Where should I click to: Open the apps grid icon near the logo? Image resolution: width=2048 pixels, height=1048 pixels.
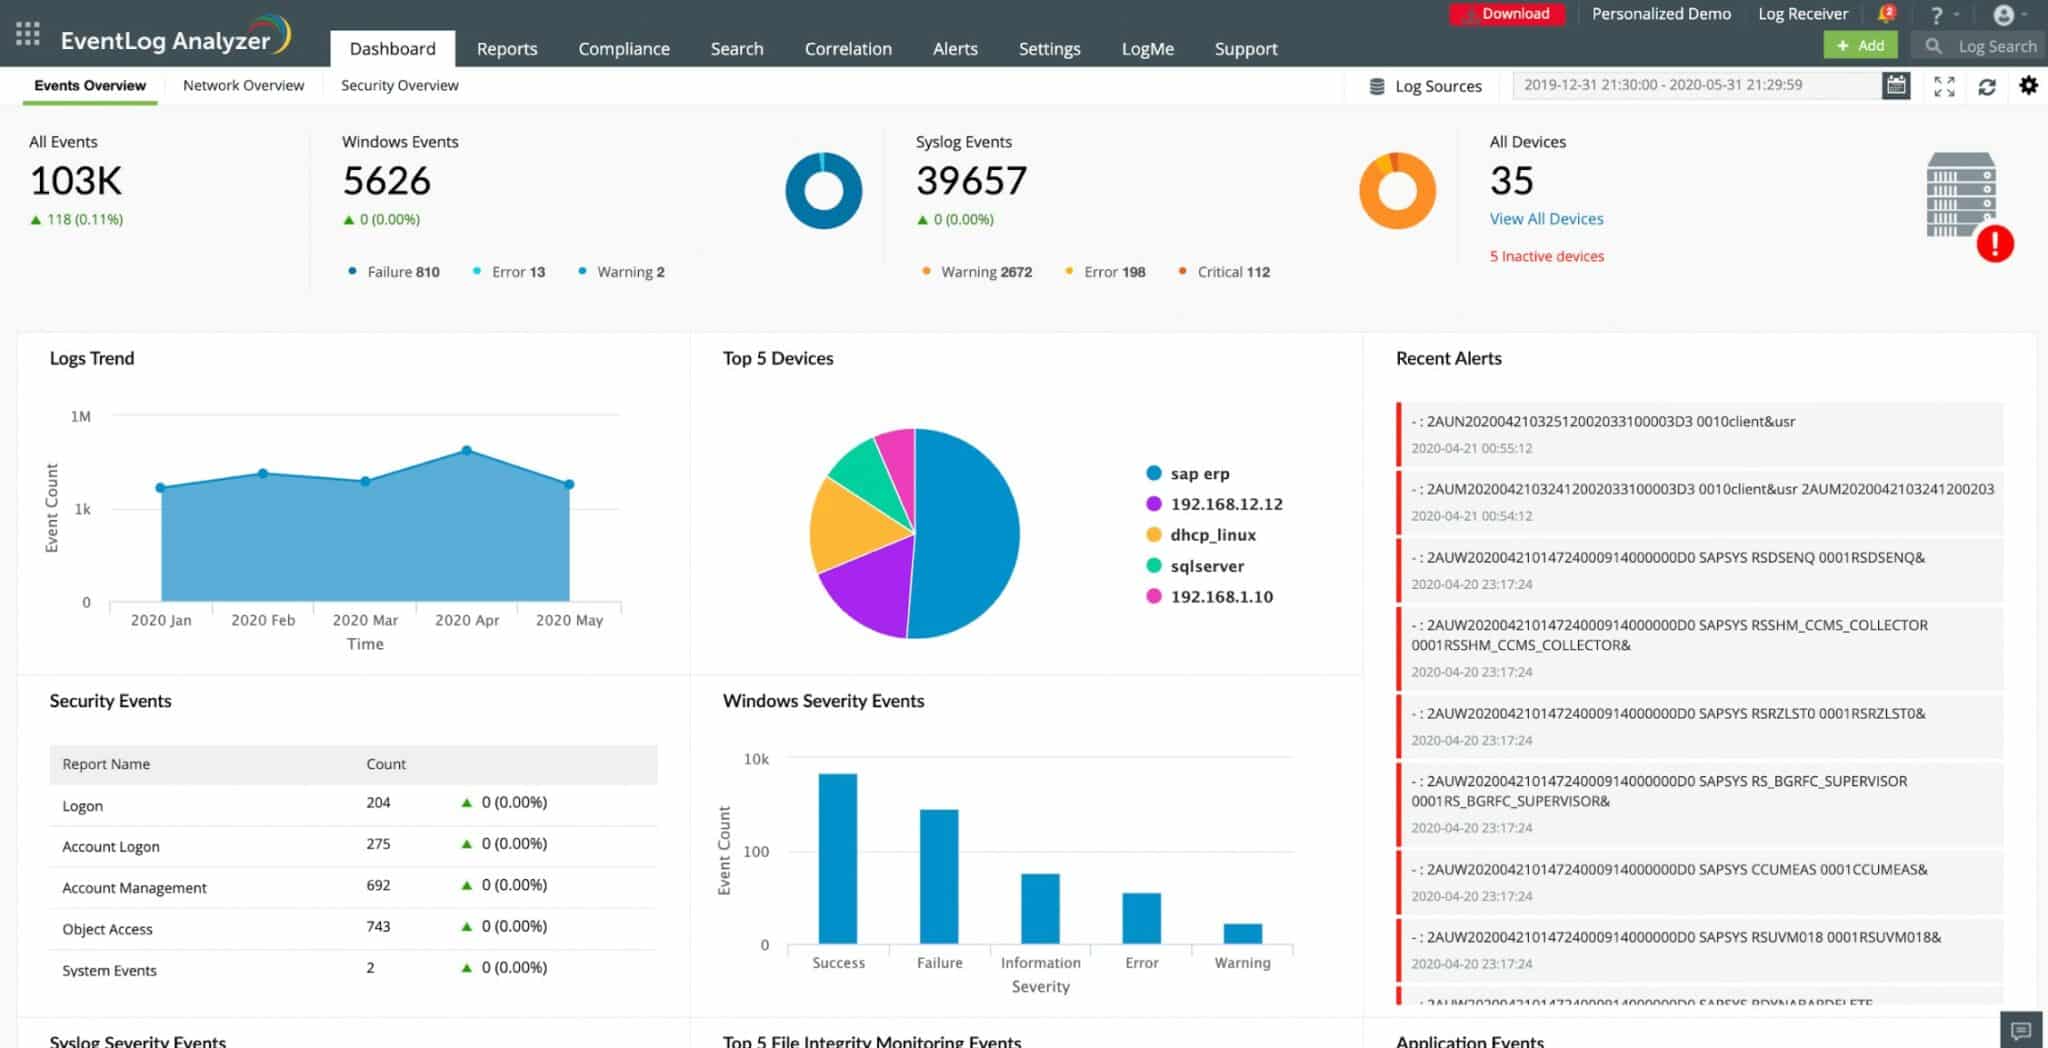point(27,33)
